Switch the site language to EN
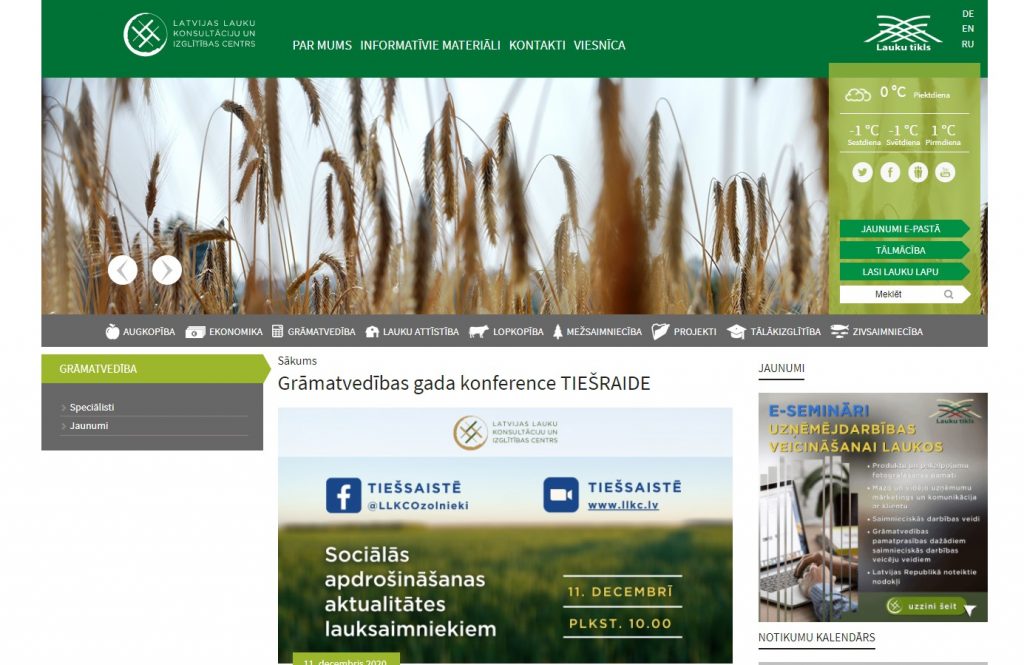Image resolution: width=1024 pixels, height=665 pixels. pyautogui.click(x=968, y=29)
